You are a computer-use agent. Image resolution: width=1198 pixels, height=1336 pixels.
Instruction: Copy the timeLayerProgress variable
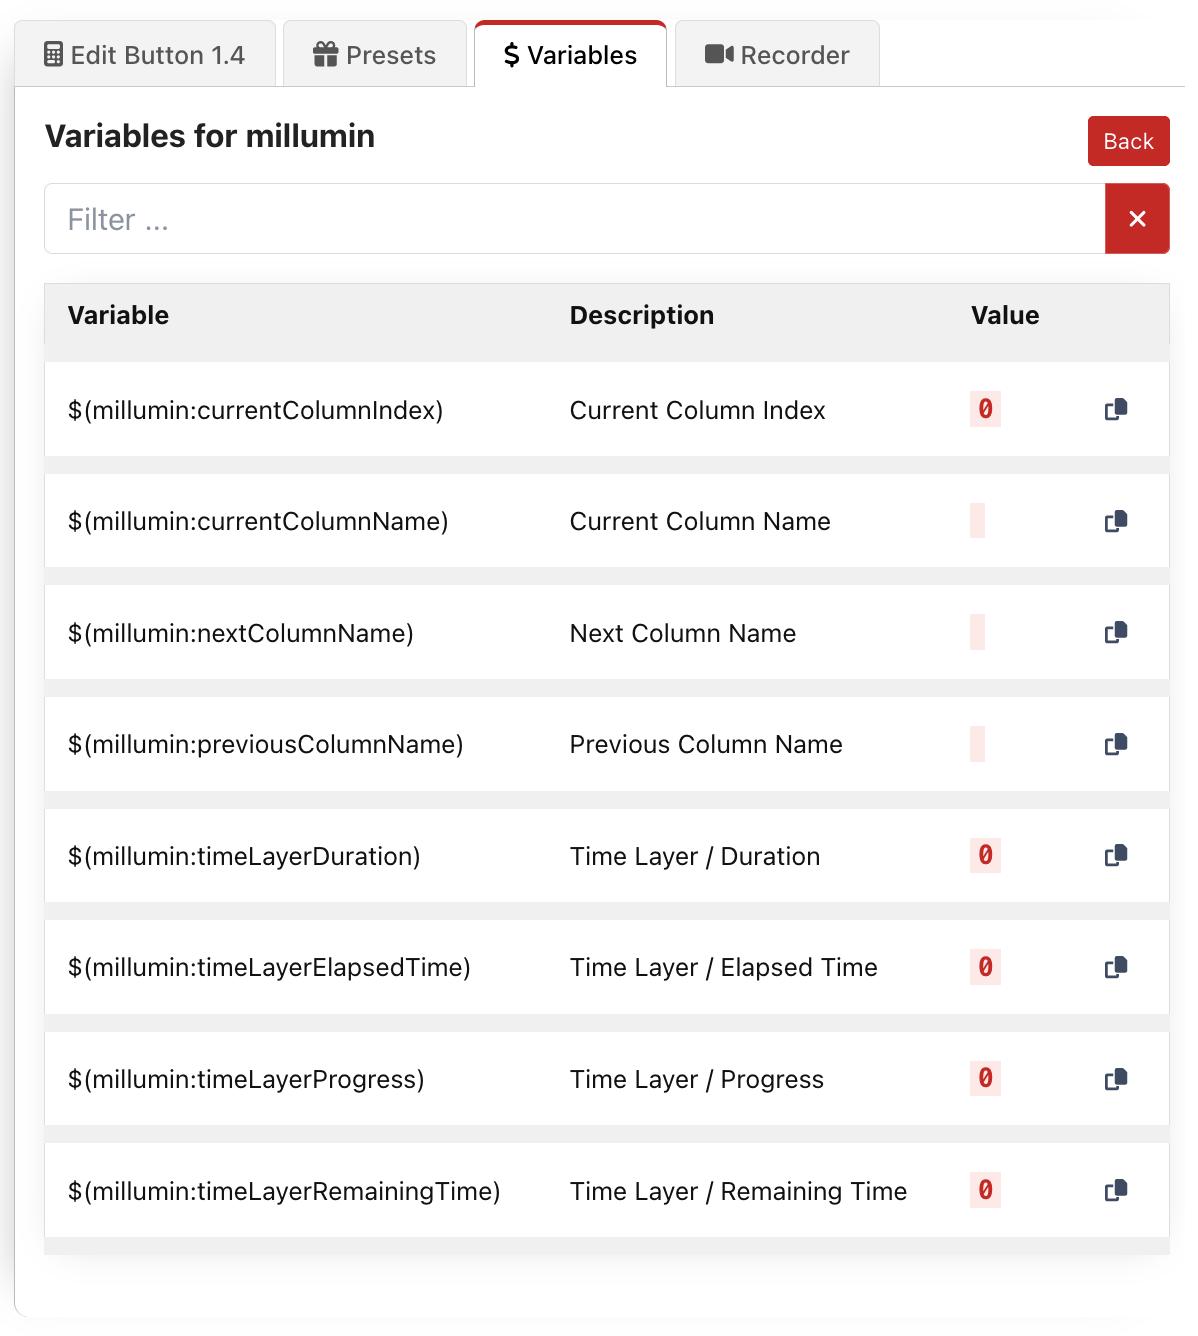(1116, 1079)
